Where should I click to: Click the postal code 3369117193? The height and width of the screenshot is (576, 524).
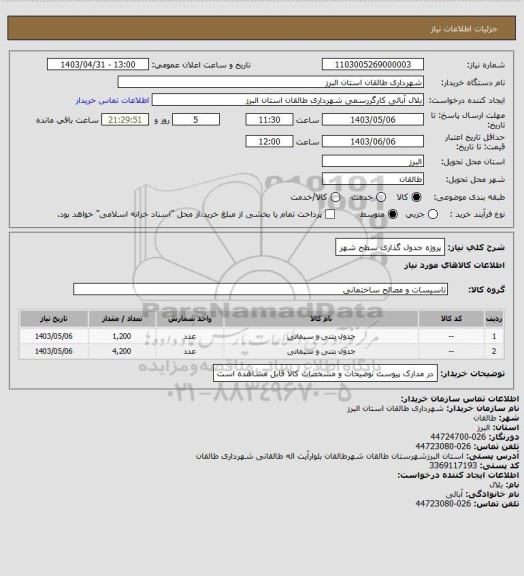pos(453,466)
